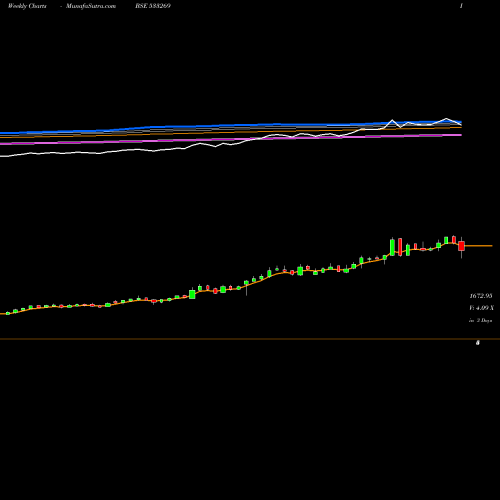The width and height of the screenshot is (500, 500).
Task: Click the 'Weekly Charts' title text
Action: [x=27, y=6]
